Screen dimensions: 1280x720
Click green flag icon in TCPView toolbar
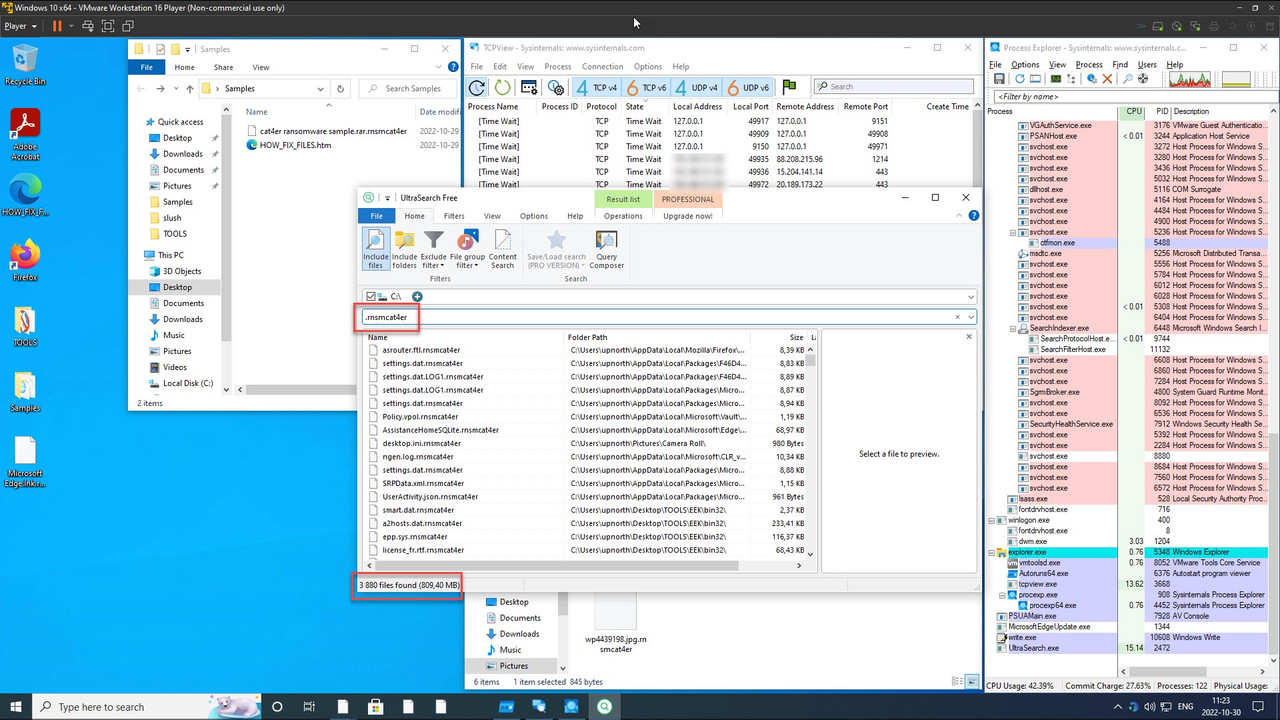pos(789,87)
